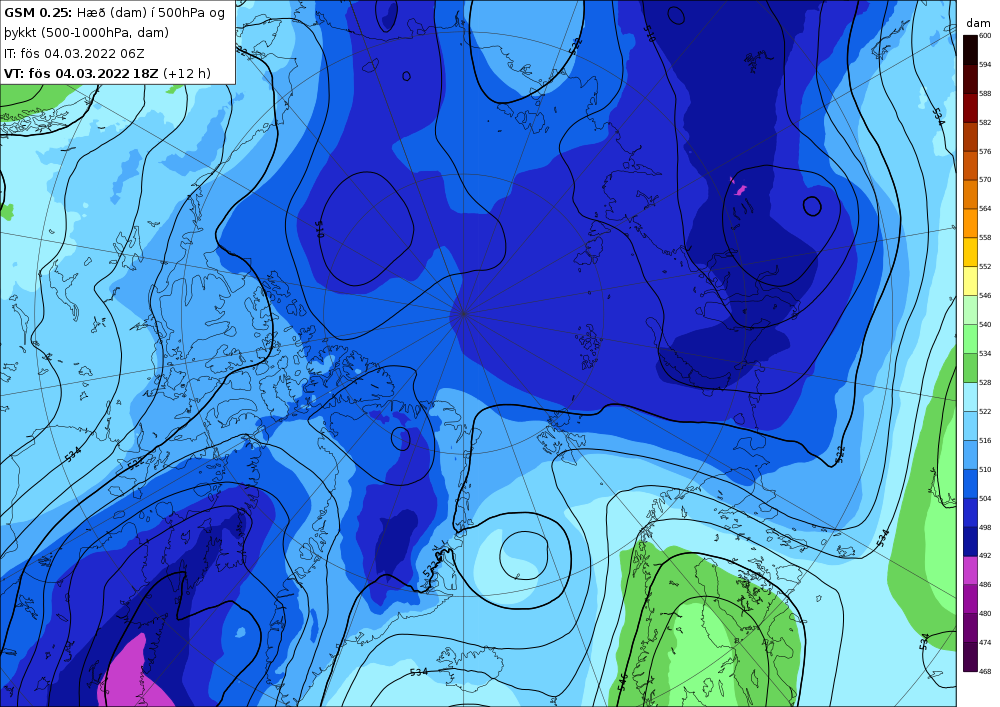
Task: Click the legend value "582"
Action: (985, 122)
